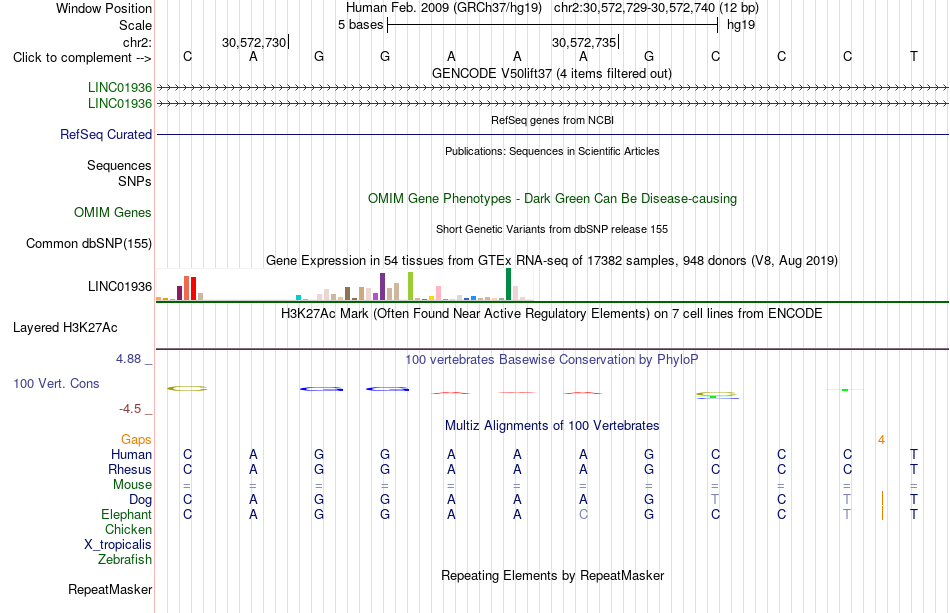Click the -4.5 PhyloP lower scale value

(130, 409)
